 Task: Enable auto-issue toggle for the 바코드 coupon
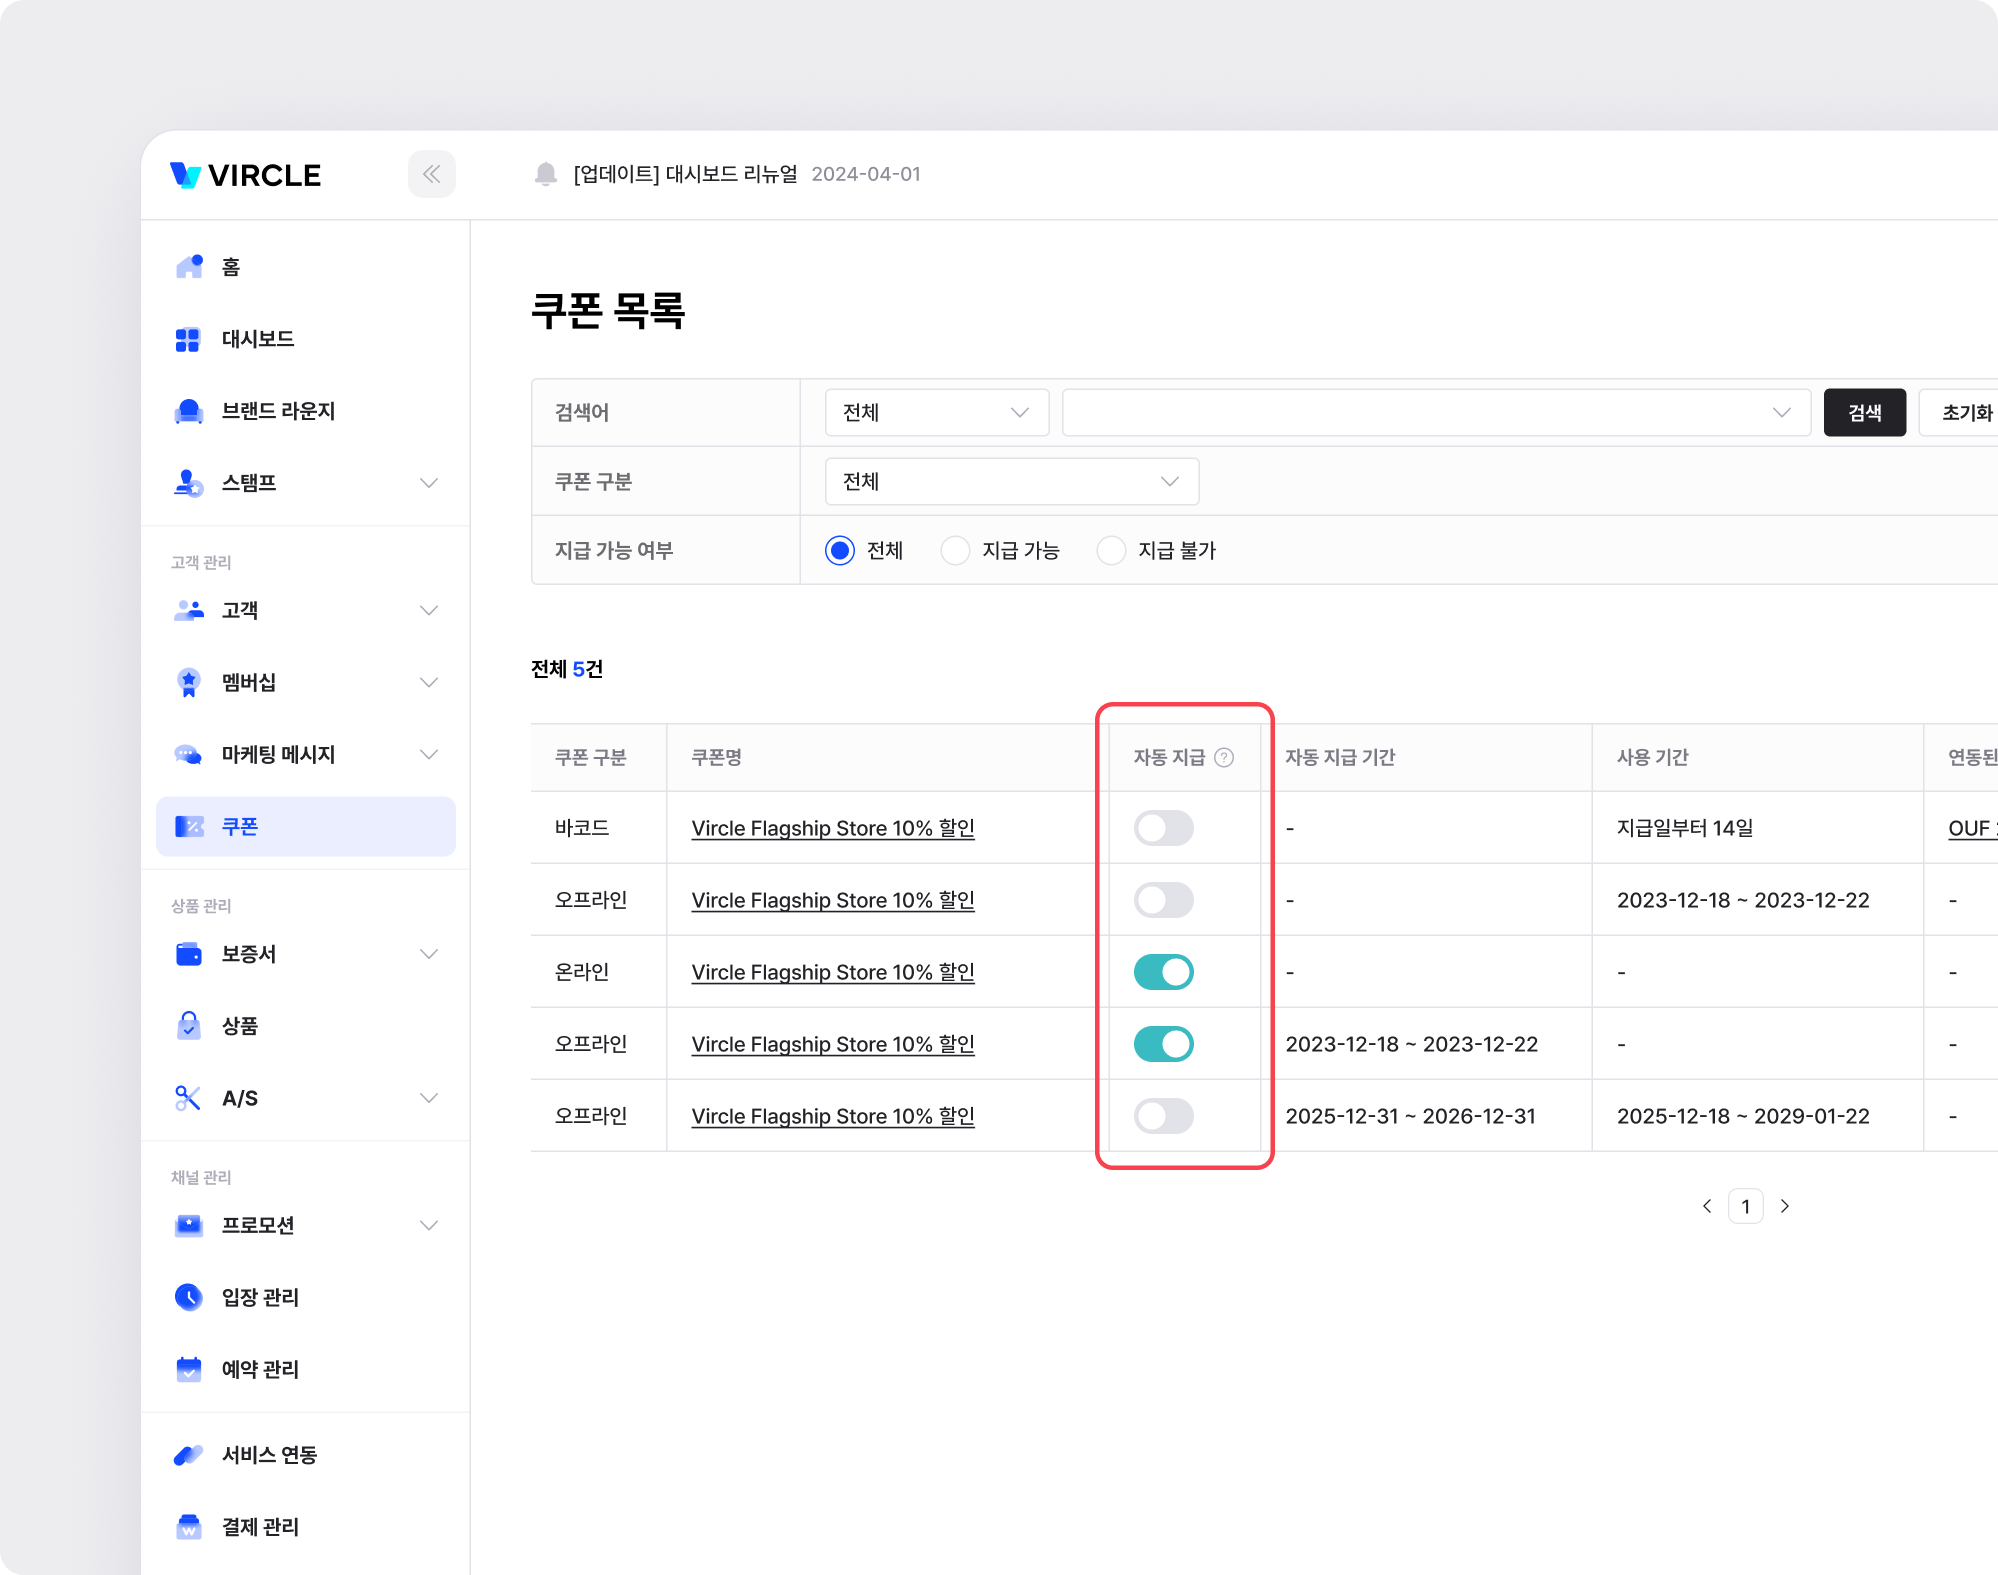pos(1163,828)
